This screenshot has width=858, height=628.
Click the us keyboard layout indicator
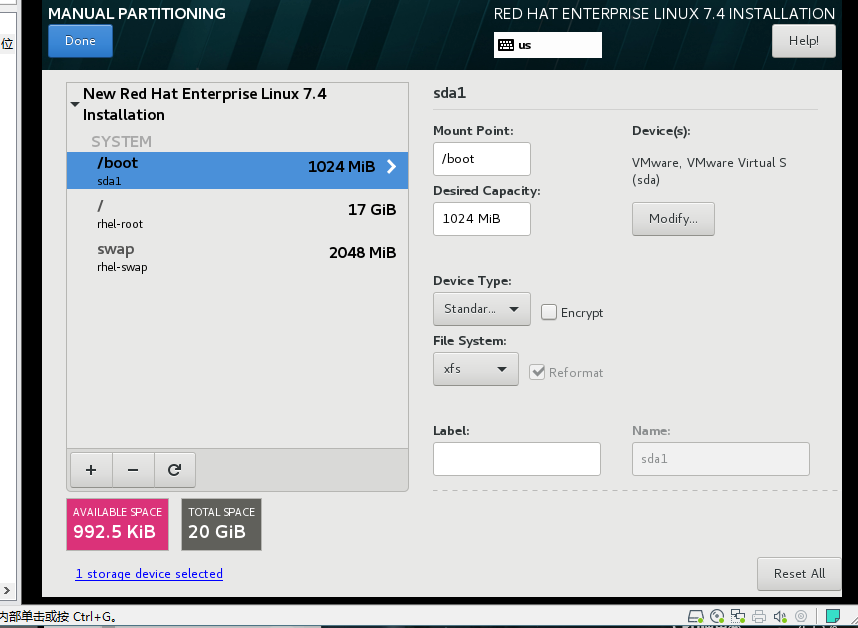pyautogui.click(x=548, y=45)
